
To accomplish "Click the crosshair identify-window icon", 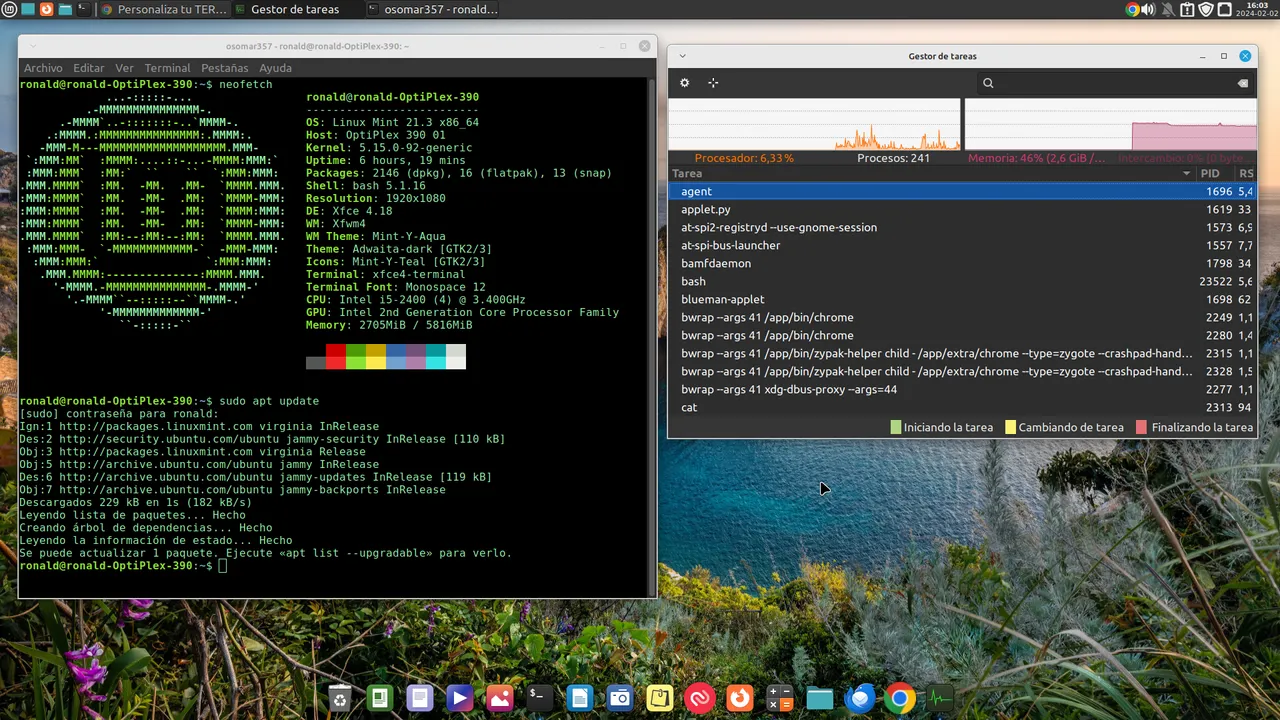I will 713,83.
